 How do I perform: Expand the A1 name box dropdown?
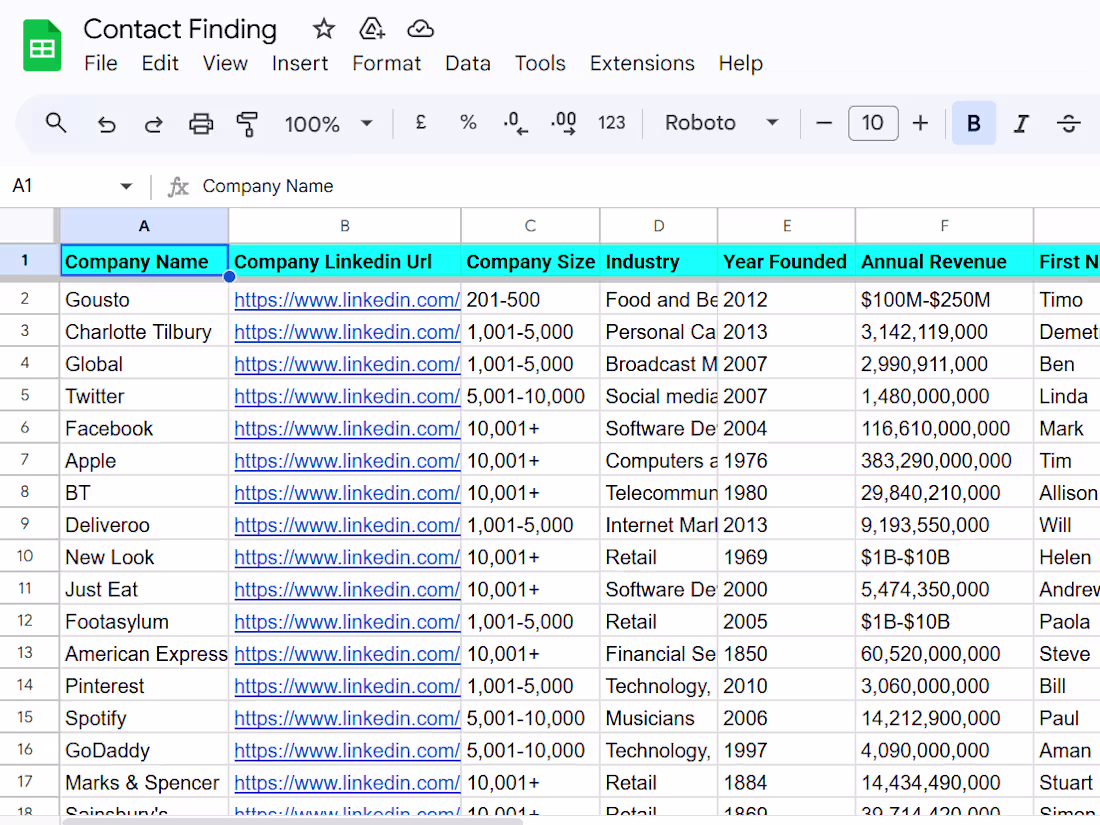tap(126, 186)
